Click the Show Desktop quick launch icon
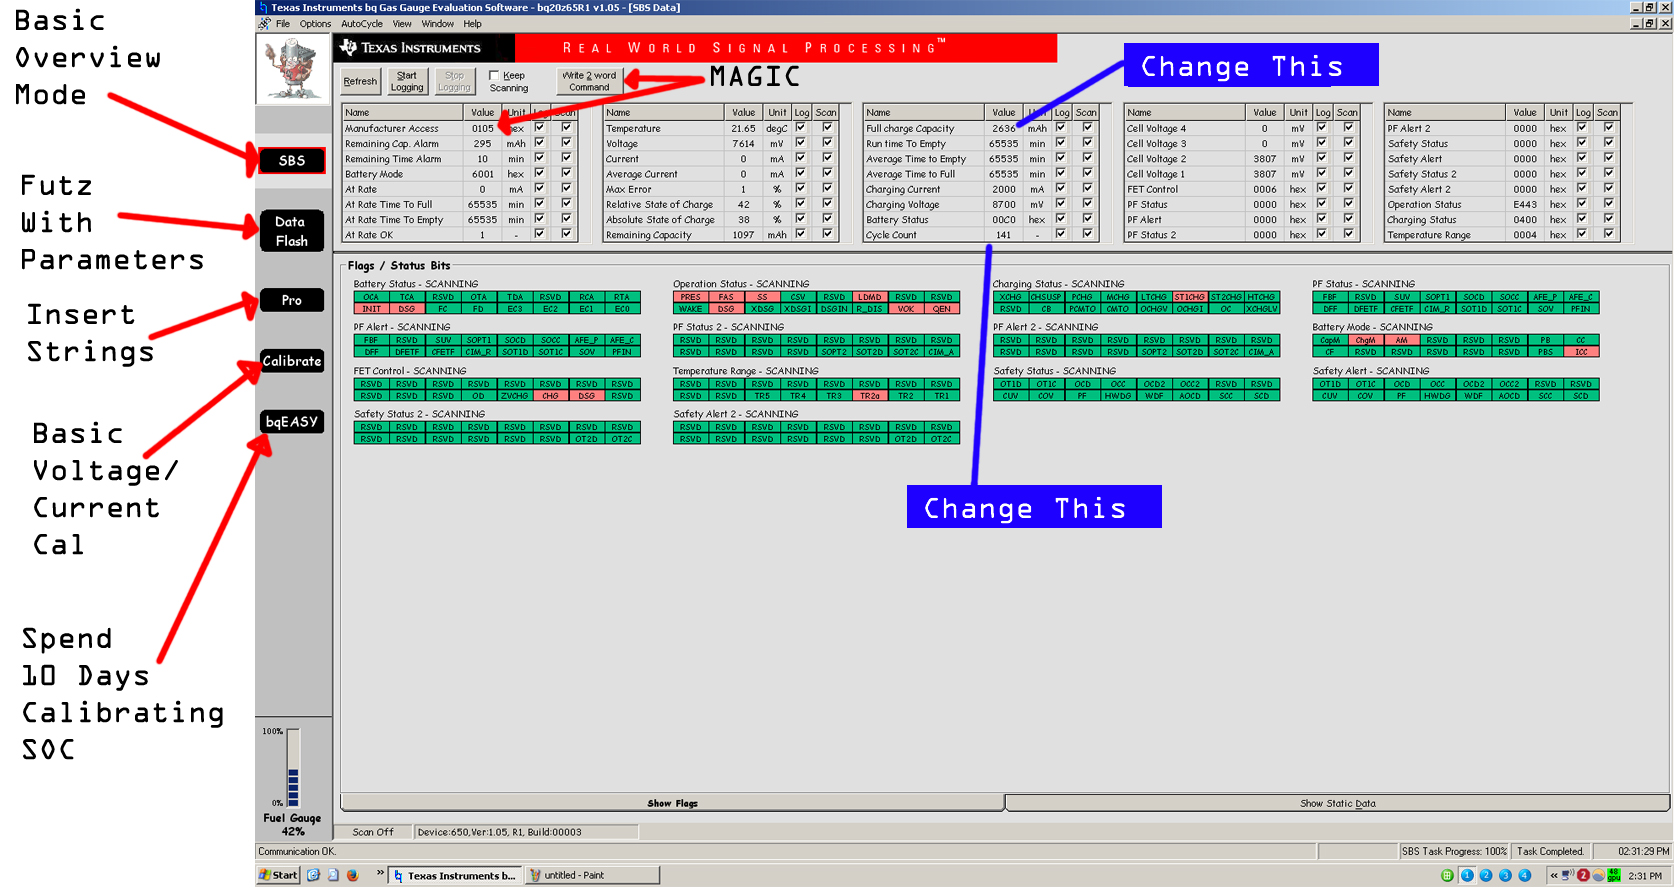The height and width of the screenshot is (888, 1680). [x=333, y=875]
